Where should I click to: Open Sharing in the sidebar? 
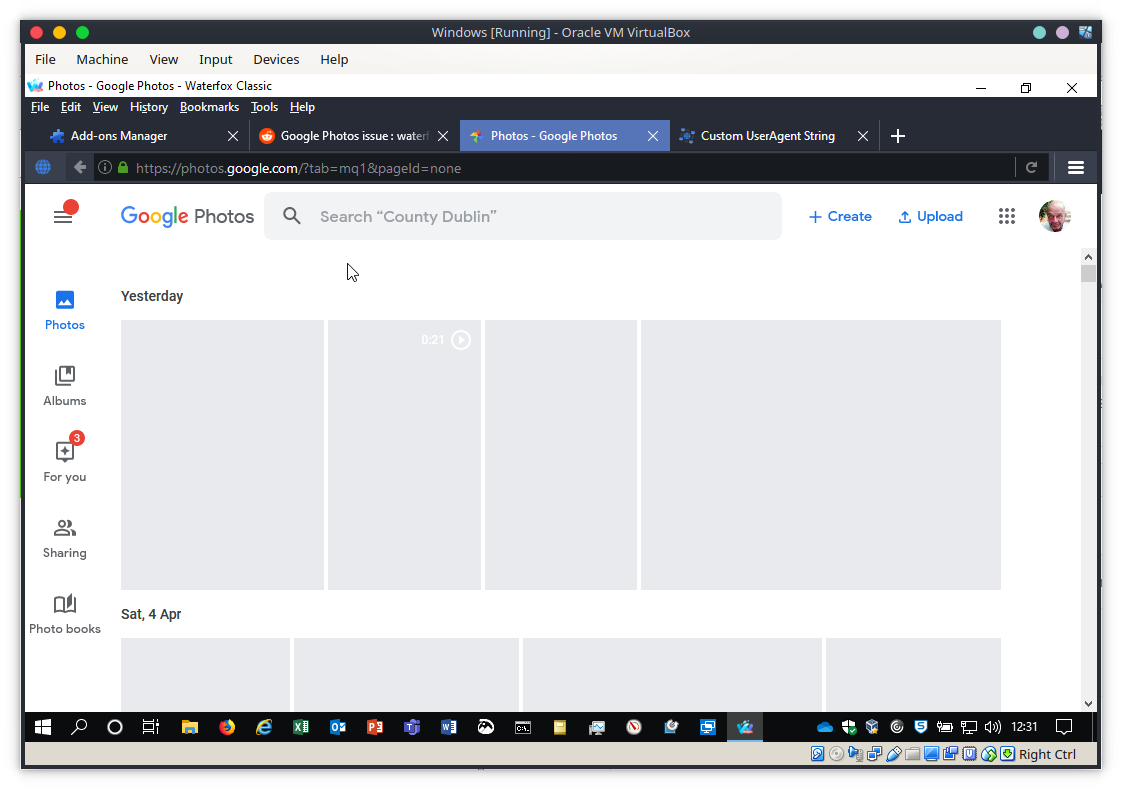click(64, 538)
